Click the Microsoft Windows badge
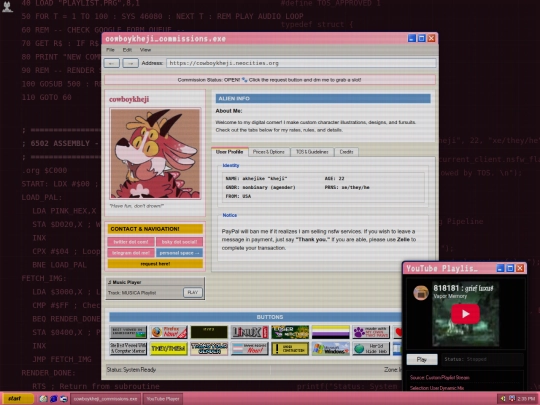This screenshot has width=540, height=405. (x=331, y=349)
